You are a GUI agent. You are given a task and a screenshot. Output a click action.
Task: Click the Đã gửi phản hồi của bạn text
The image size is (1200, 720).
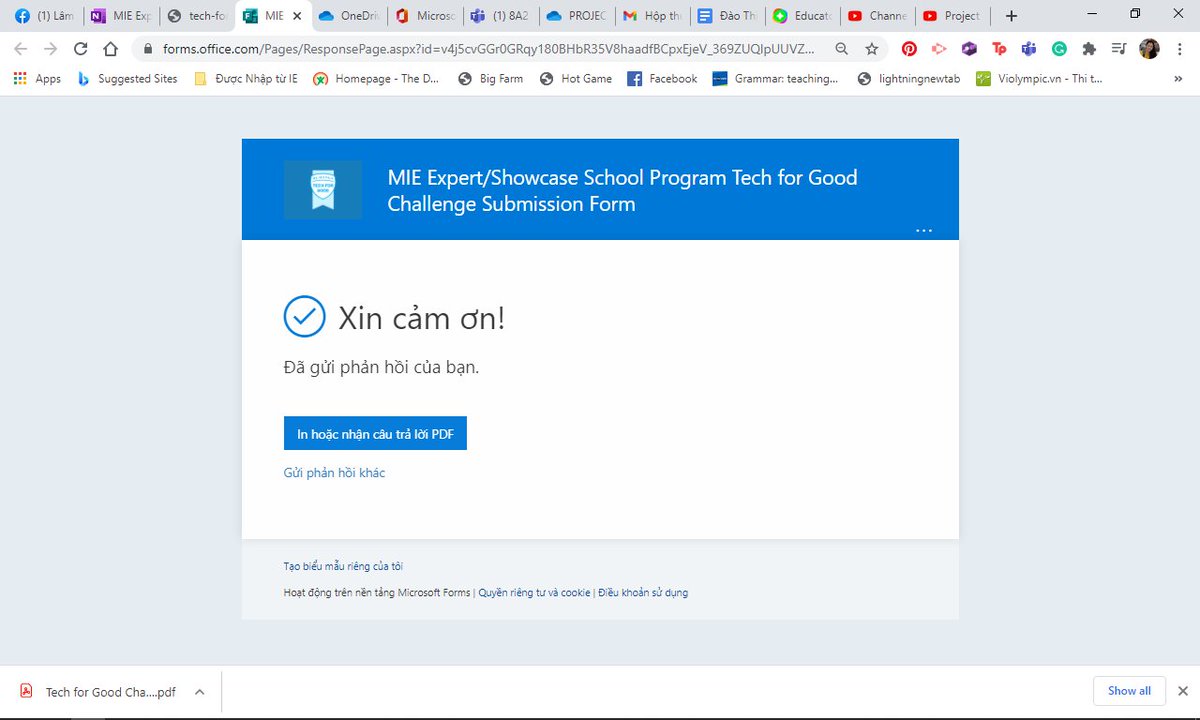381,367
